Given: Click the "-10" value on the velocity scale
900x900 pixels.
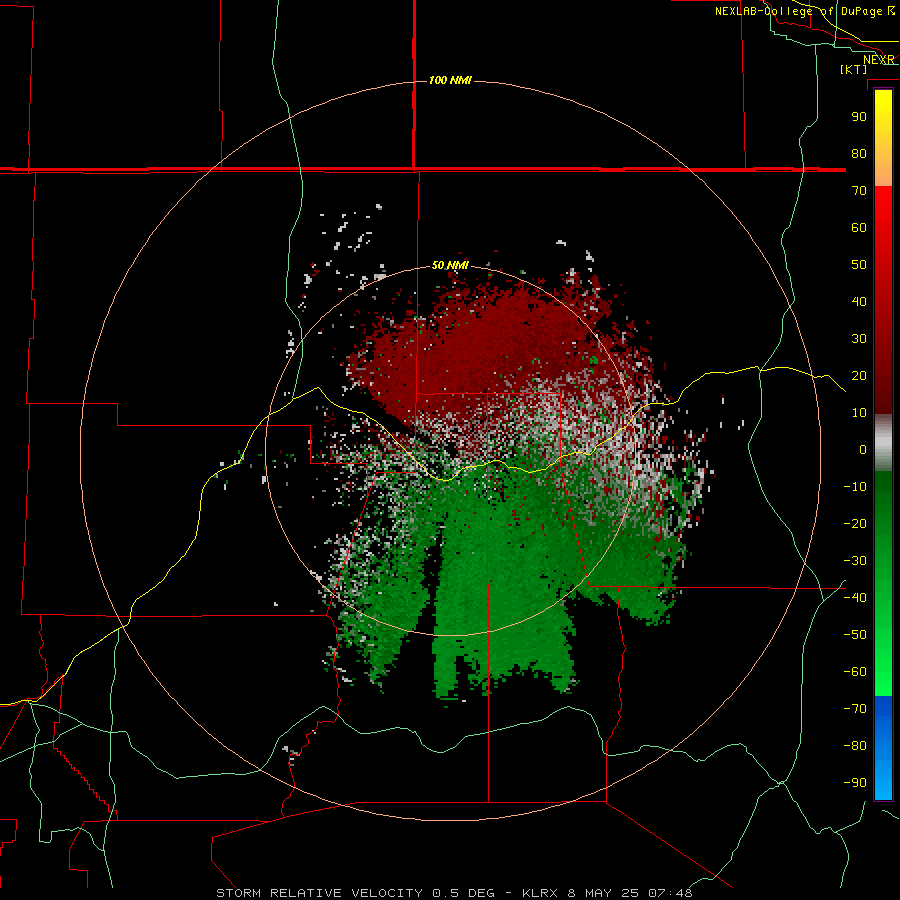Looking at the screenshot, I should pos(855,487).
